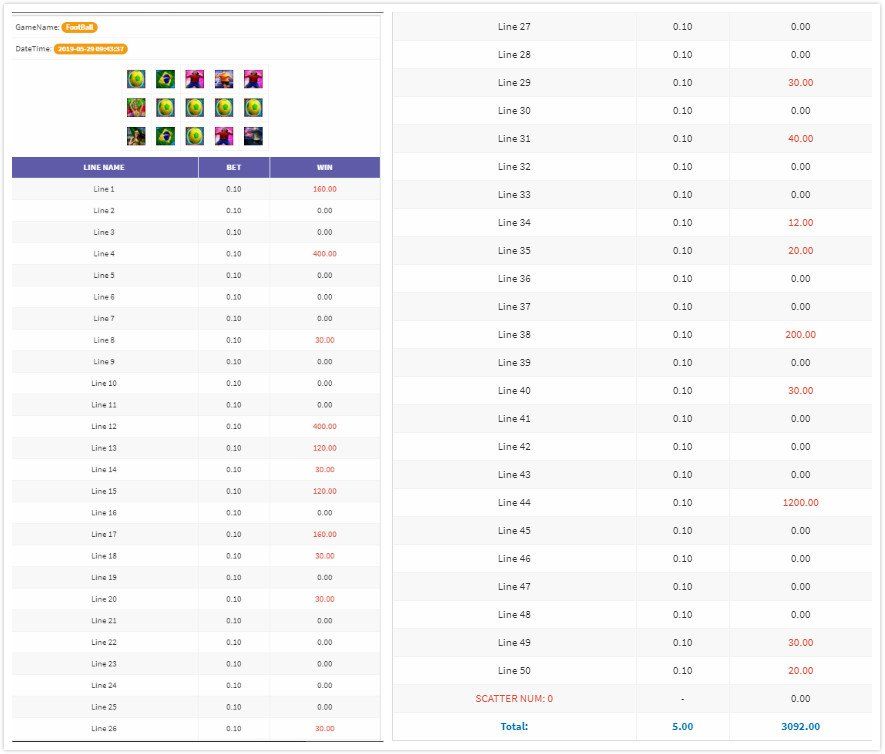Click the orange DateTime timestamp badge
This screenshot has height=754, width=885.
point(91,49)
